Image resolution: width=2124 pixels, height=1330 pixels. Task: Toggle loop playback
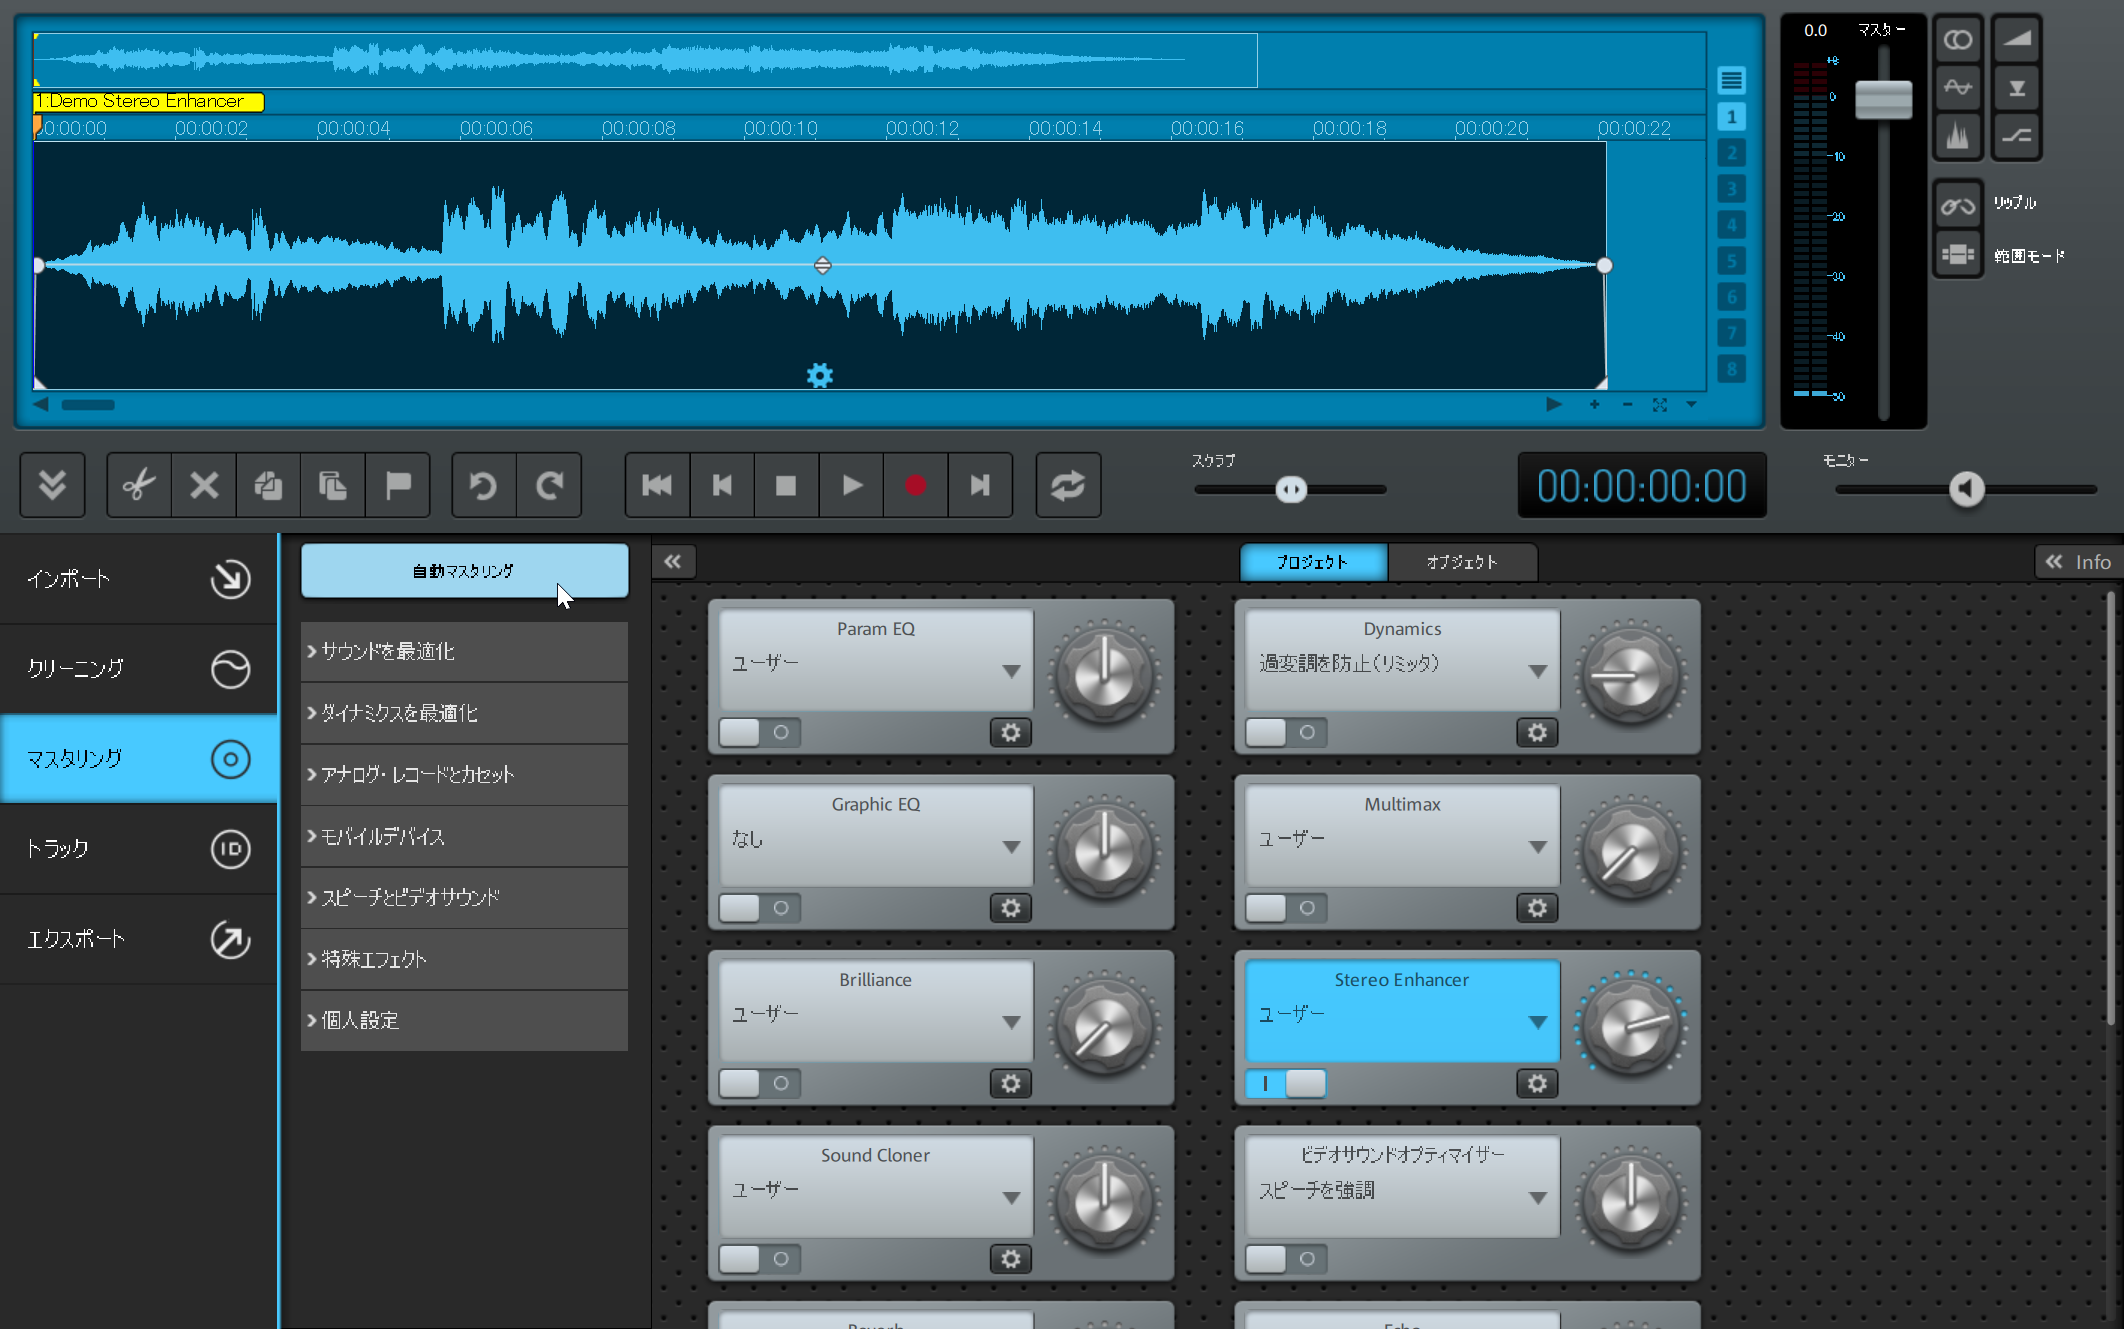[1068, 486]
